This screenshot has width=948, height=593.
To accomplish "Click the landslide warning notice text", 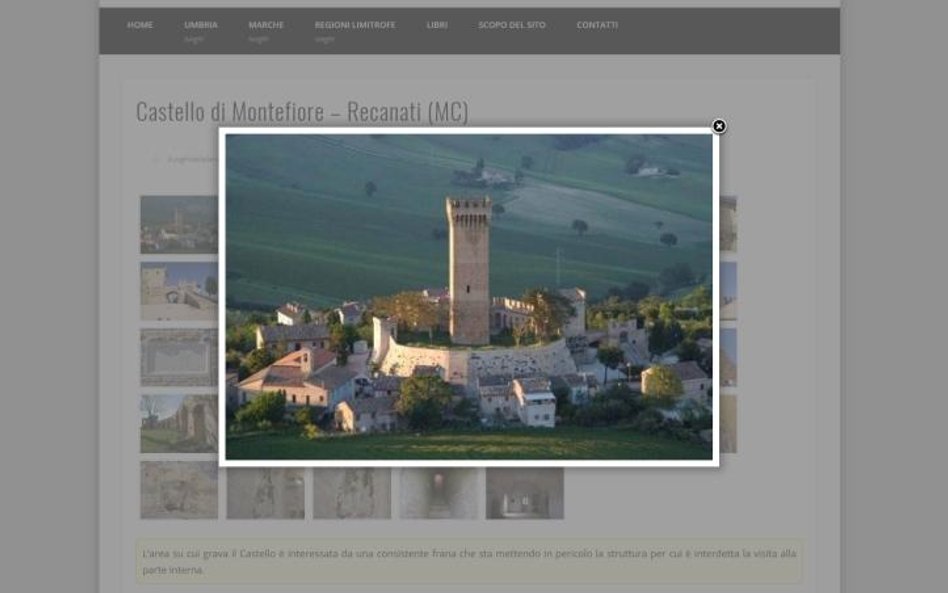I will click(469, 562).
